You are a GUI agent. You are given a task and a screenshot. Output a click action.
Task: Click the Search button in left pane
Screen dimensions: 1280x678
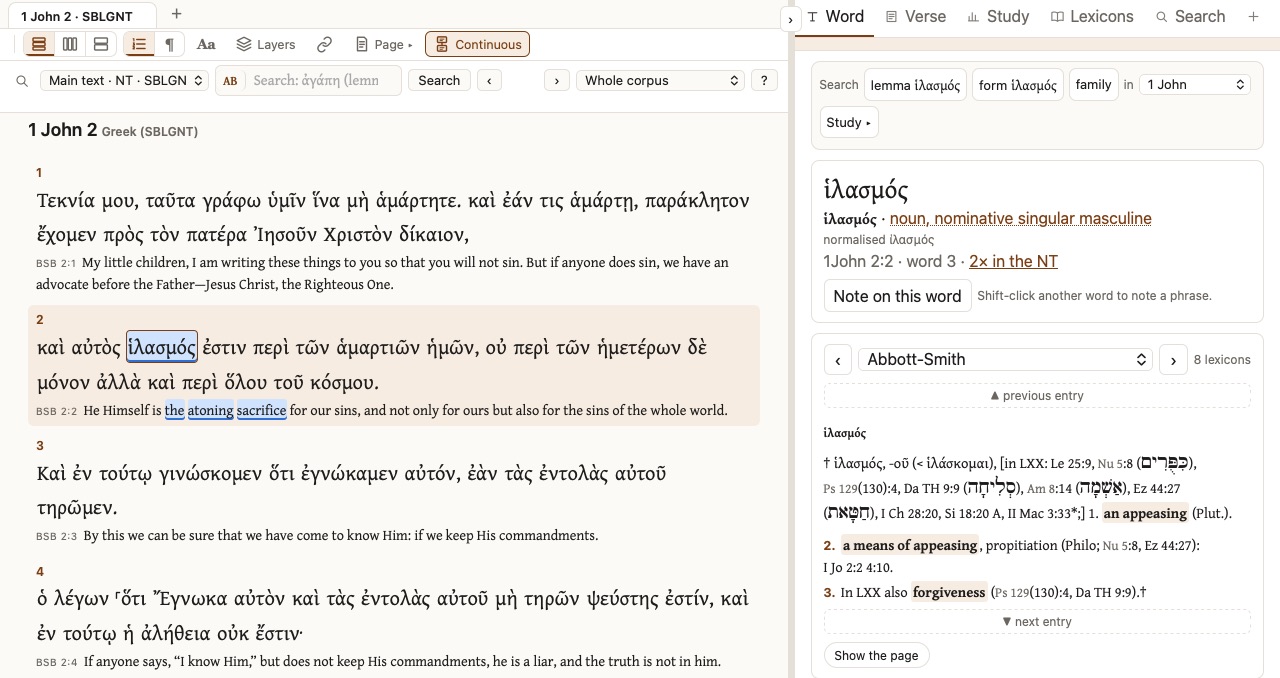click(439, 80)
